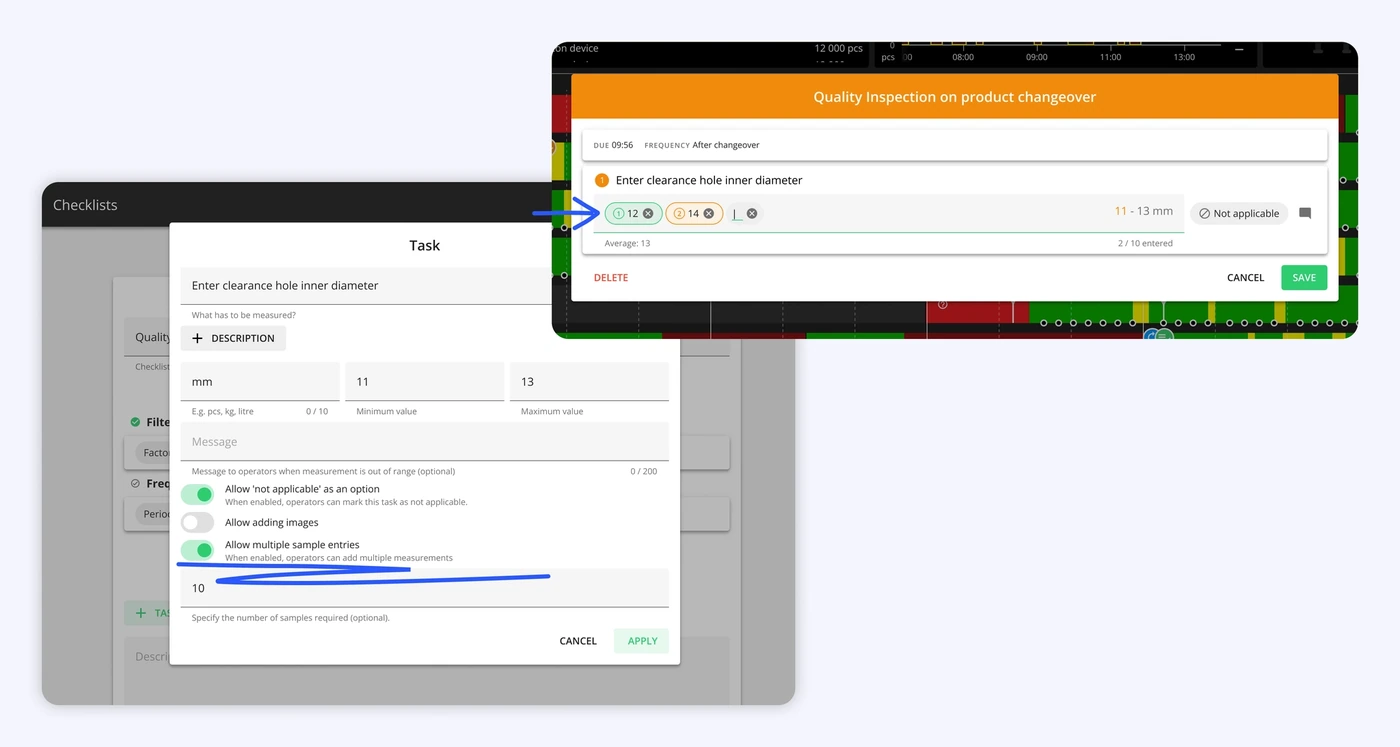
Task: Remove sample entry 12 with its X
Action: click(x=648, y=213)
